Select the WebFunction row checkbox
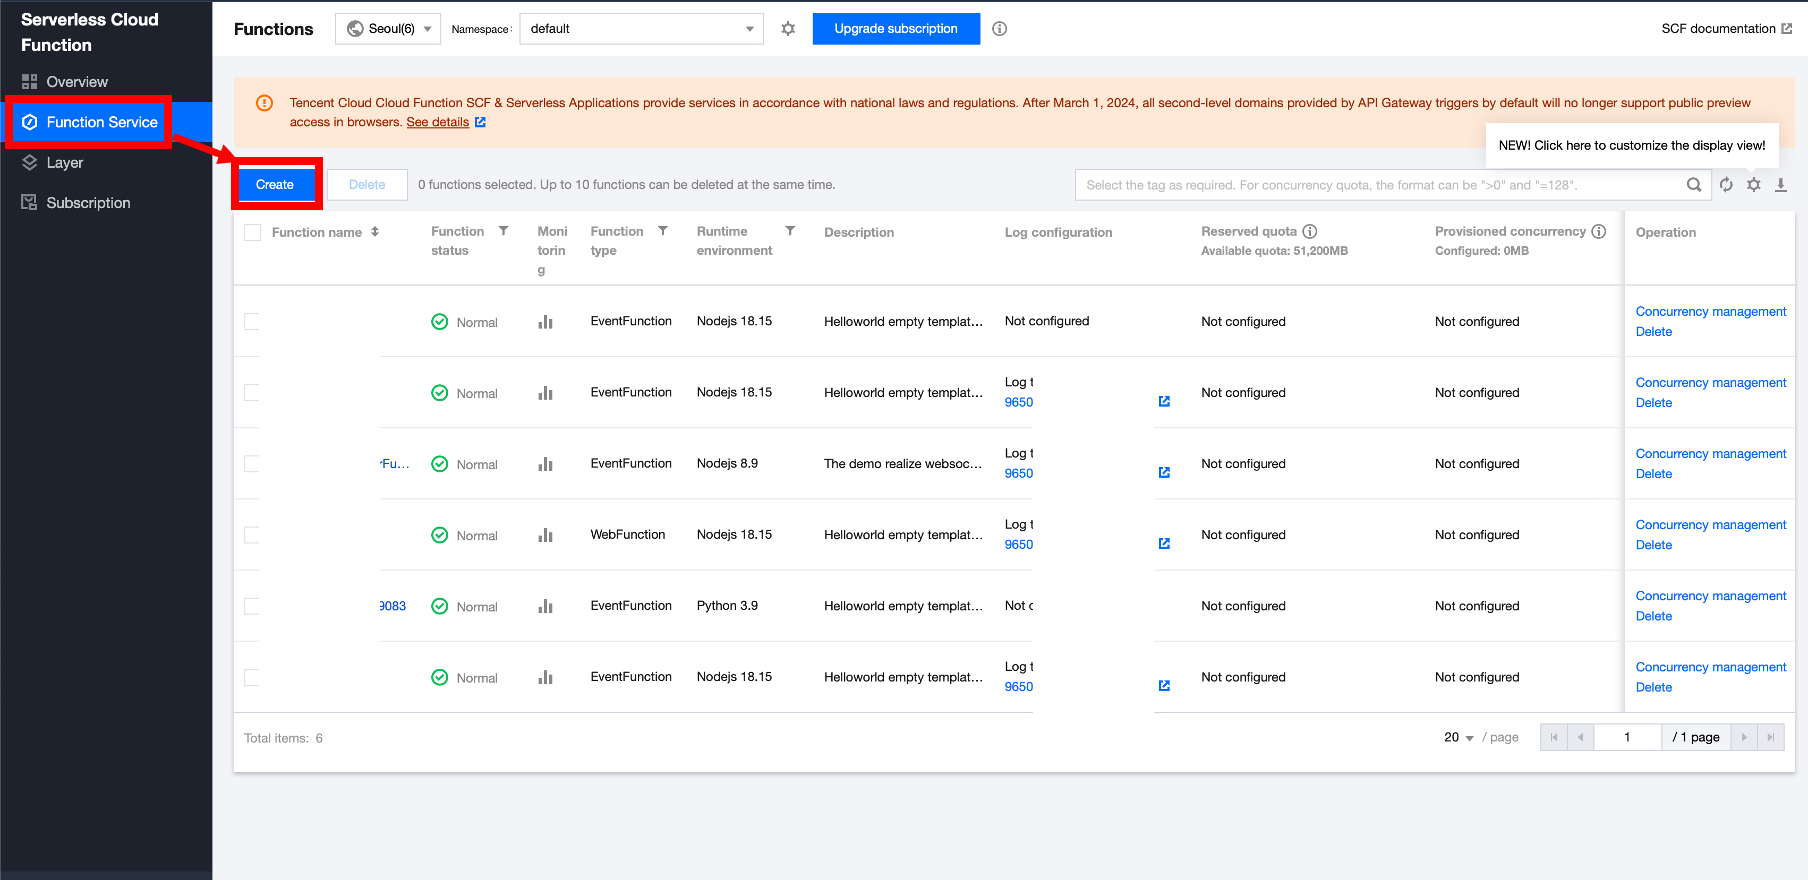The image size is (1808, 880). pos(252,534)
